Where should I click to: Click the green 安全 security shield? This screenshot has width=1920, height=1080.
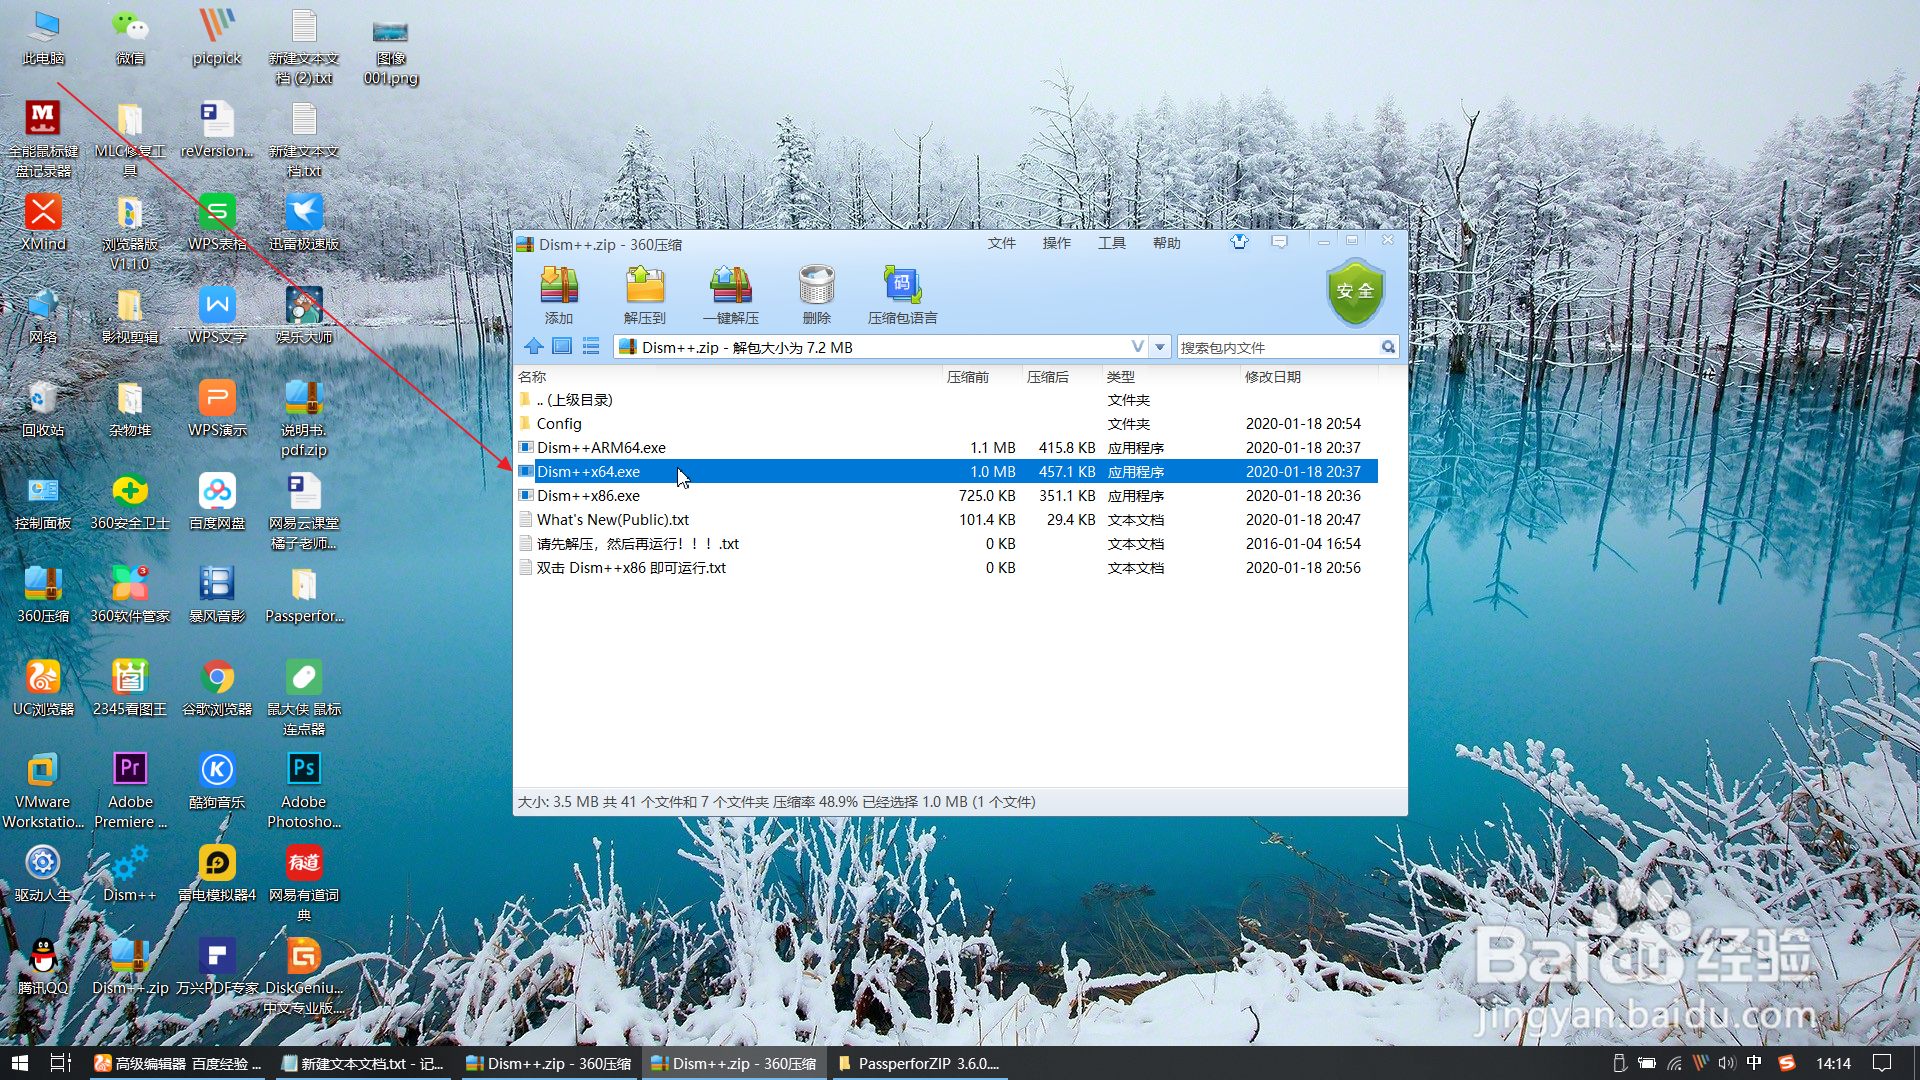[1355, 293]
